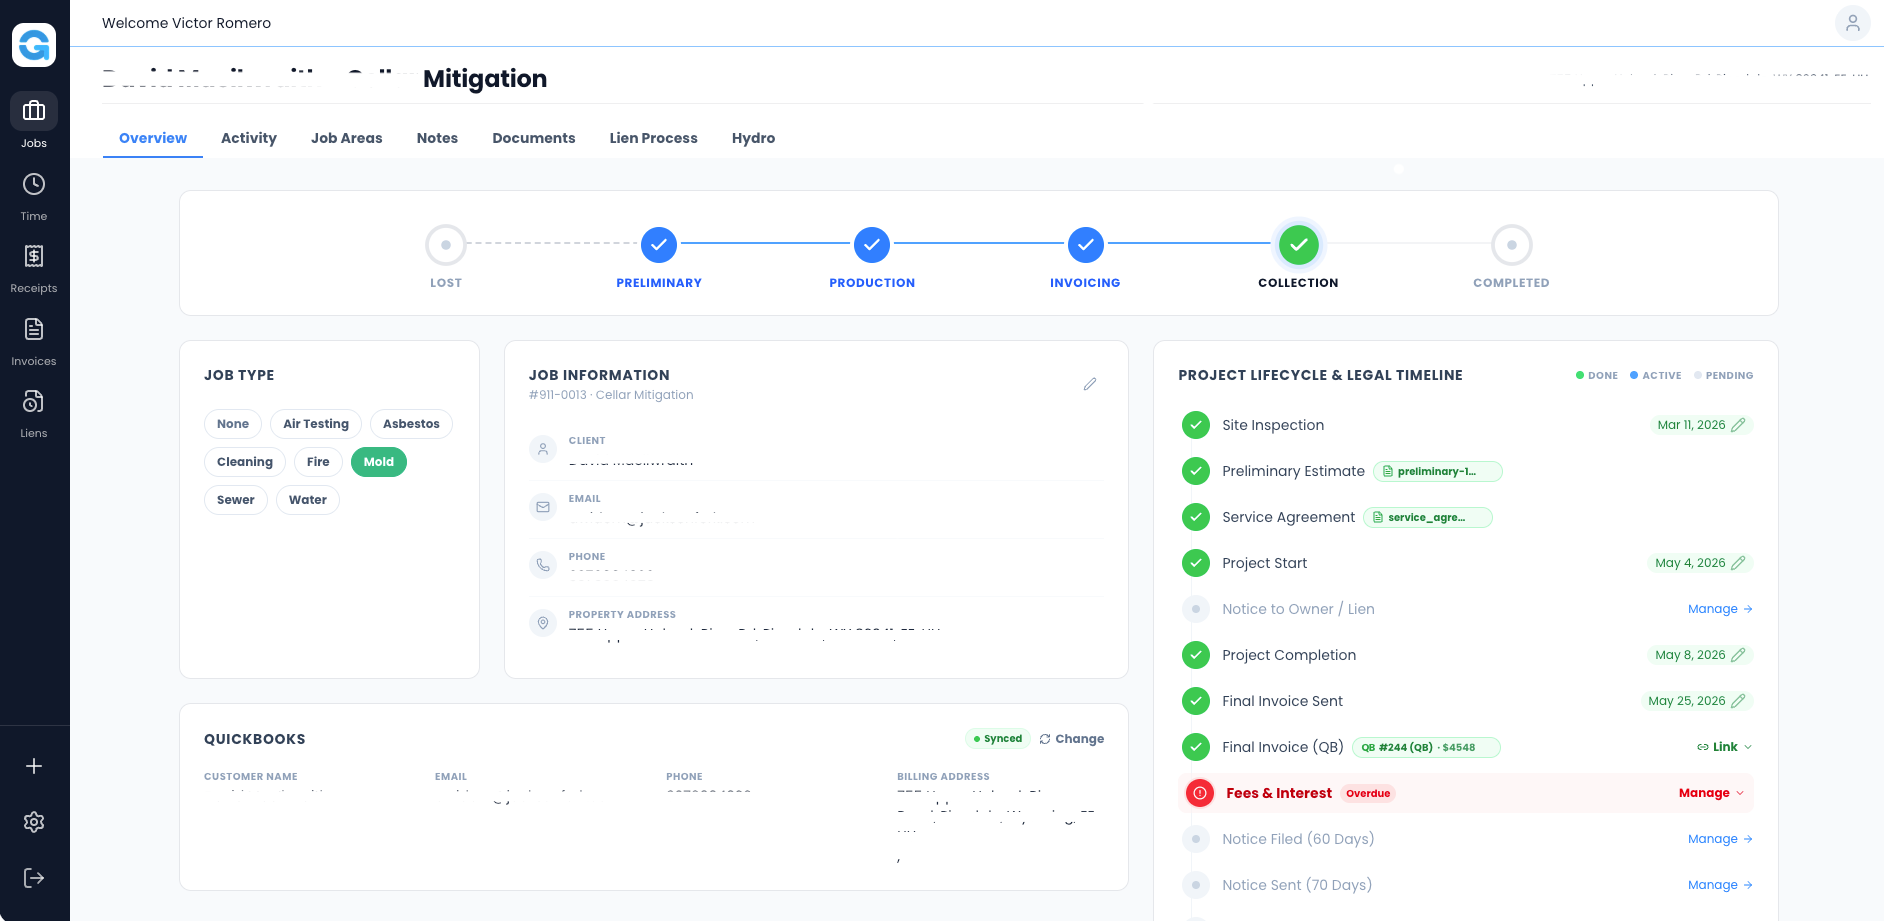This screenshot has height=921, width=1884.
Task: Click the May 25, 2026 date
Action: pyautogui.click(x=1687, y=701)
